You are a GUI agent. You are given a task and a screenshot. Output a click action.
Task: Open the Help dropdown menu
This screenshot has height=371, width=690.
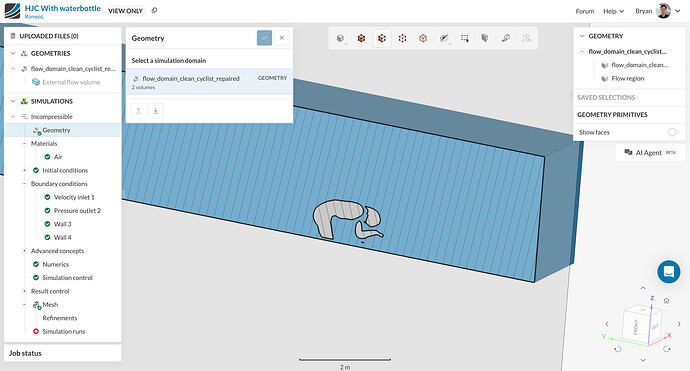[613, 11]
